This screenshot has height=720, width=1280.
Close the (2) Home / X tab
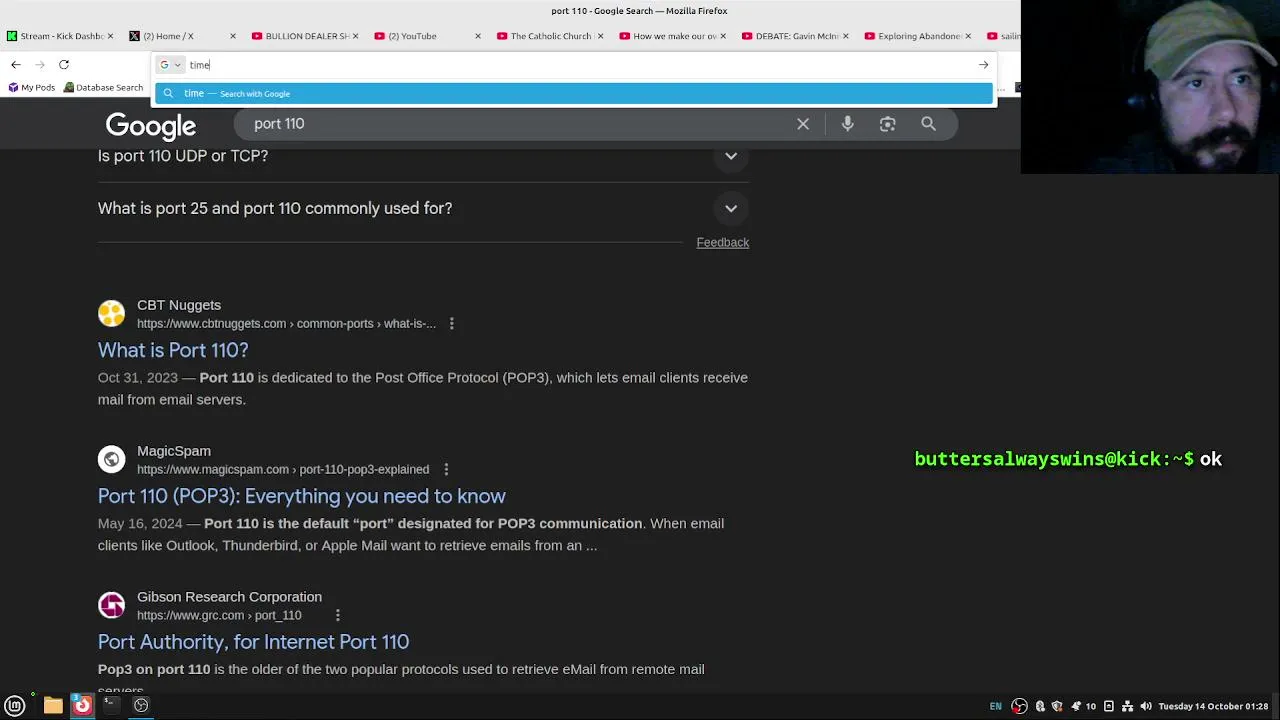(233, 36)
